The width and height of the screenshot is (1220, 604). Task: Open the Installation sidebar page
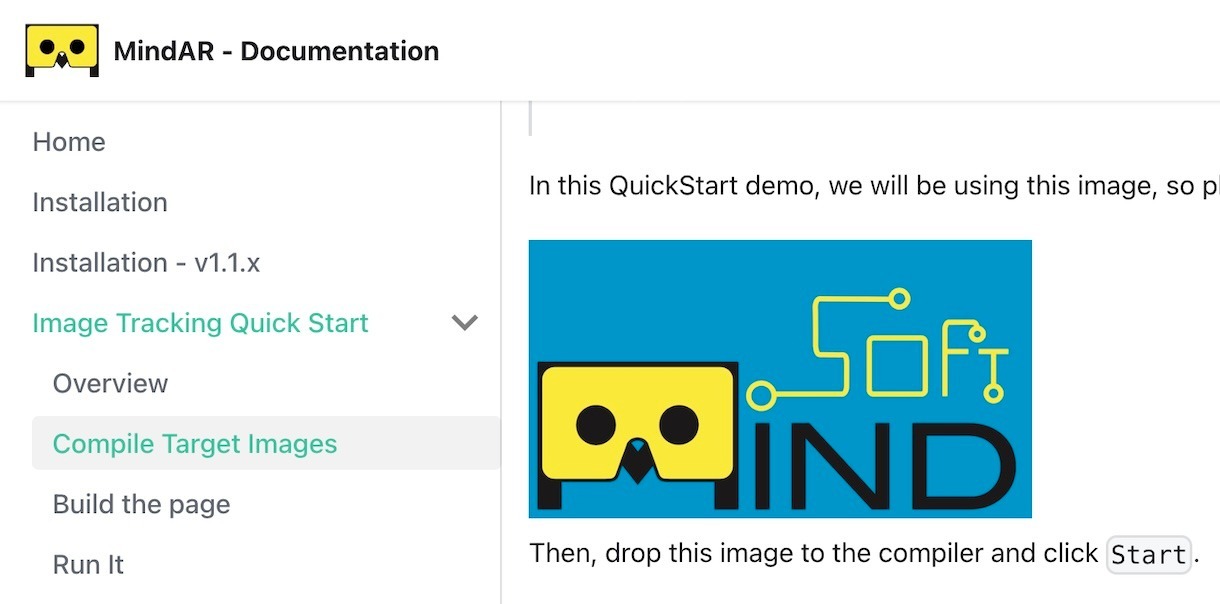point(100,202)
